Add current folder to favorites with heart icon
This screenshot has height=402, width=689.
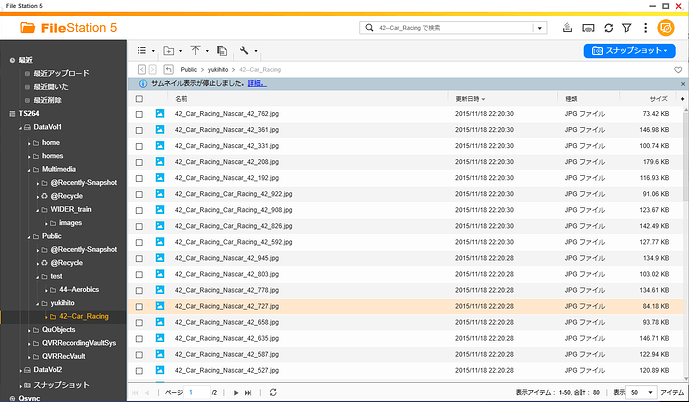pyautogui.click(x=678, y=68)
